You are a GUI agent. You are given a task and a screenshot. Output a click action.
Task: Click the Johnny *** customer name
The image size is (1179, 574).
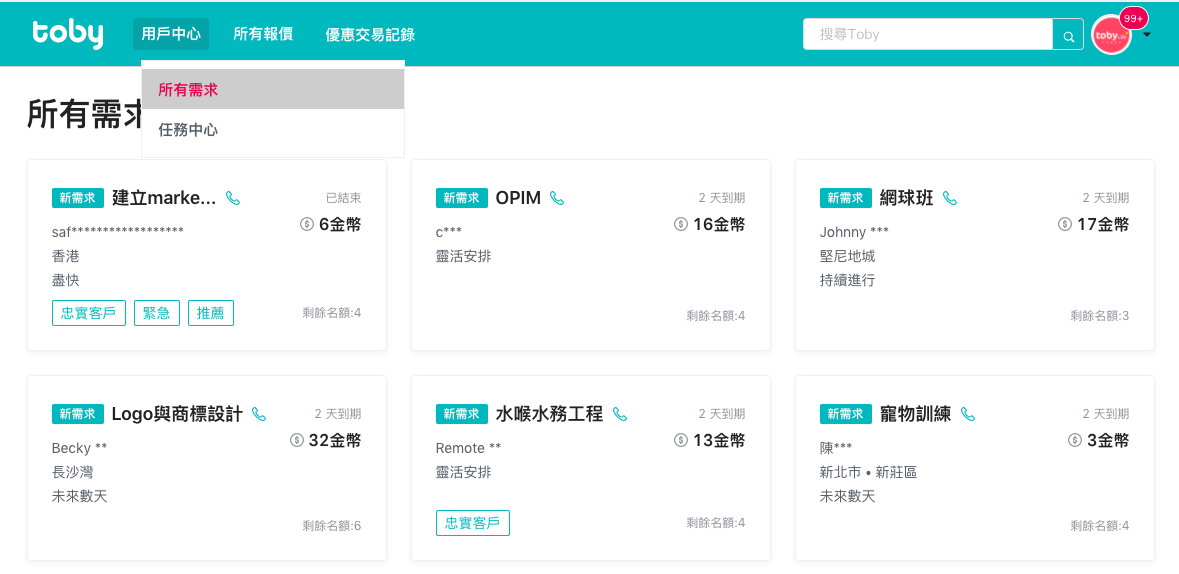[x=854, y=232]
